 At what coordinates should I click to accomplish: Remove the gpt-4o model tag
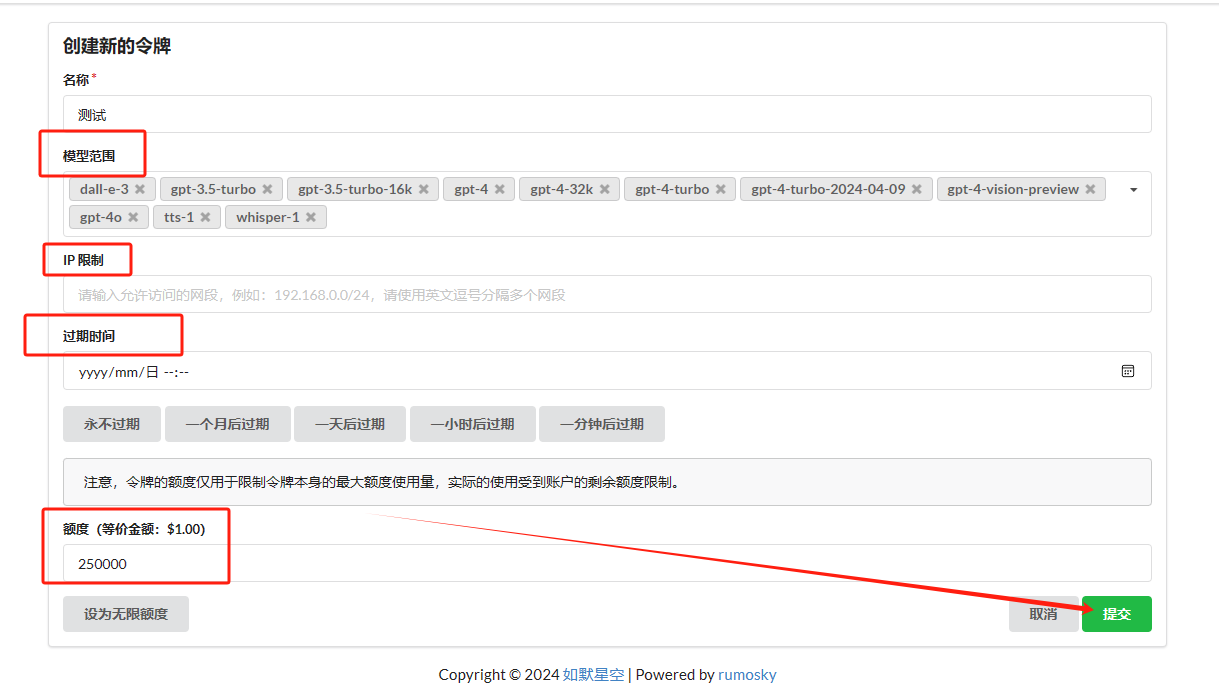tap(133, 217)
